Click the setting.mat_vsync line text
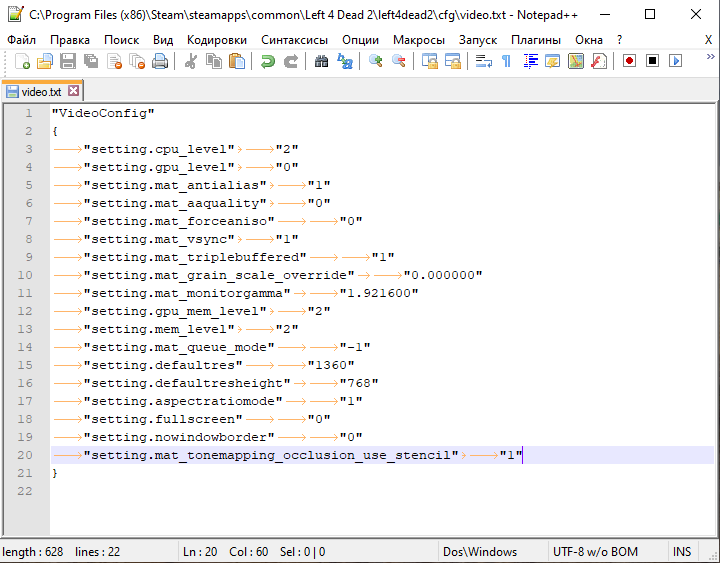 [x=159, y=239]
